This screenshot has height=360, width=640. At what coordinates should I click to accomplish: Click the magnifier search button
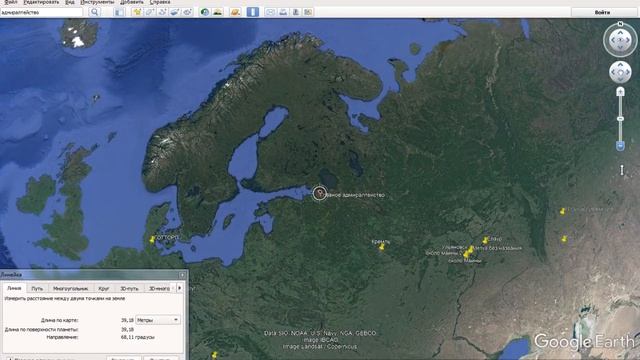[x=95, y=12]
